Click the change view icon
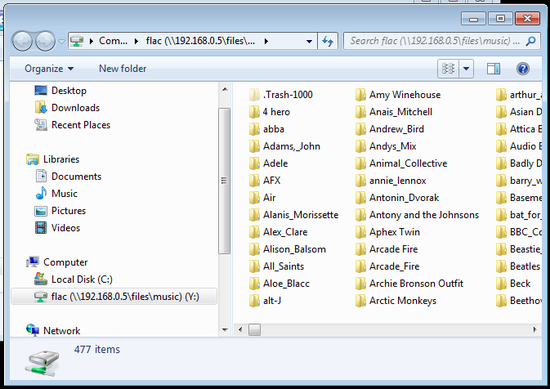The height and width of the screenshot is (389, 550). click(448, 68)
